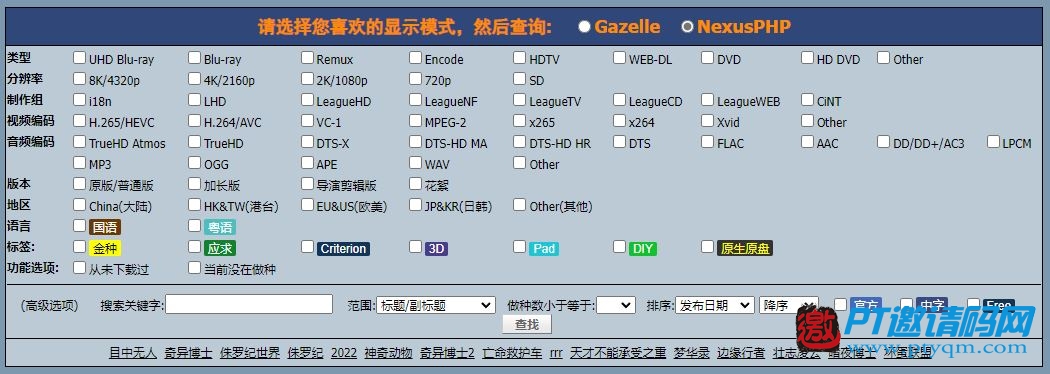Open the 目中无人 quick search link
1050x374 pixels.
coord(133,353)
